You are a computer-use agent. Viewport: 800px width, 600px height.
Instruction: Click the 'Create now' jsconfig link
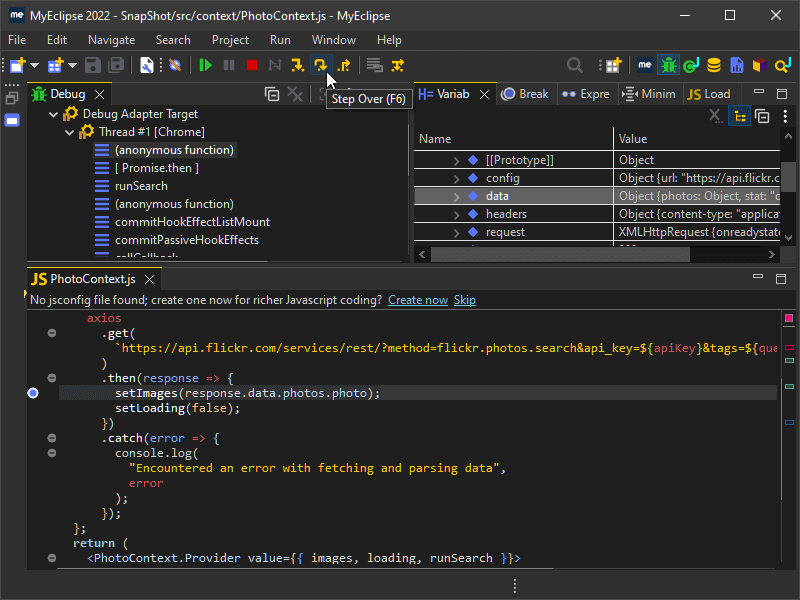click(x=417, y=300)
